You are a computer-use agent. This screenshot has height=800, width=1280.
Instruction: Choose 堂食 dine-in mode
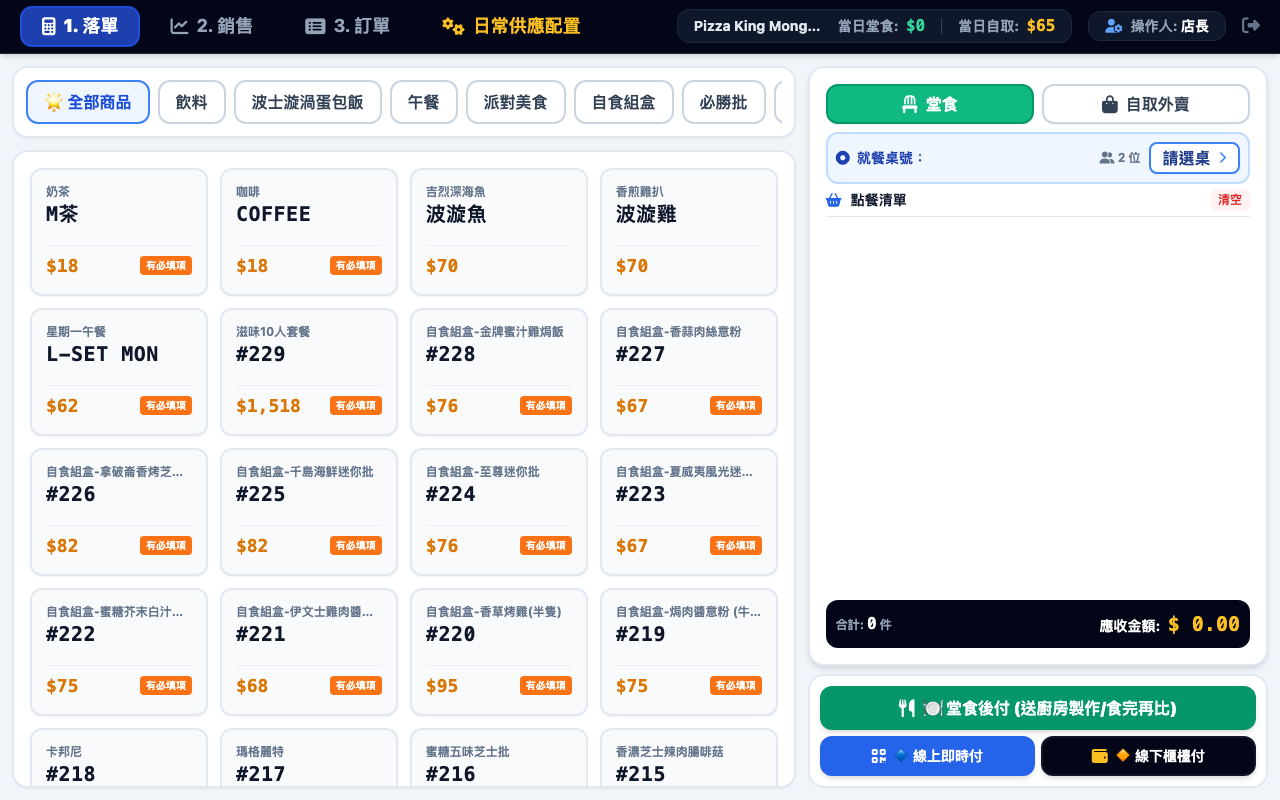tap(930, 104)
